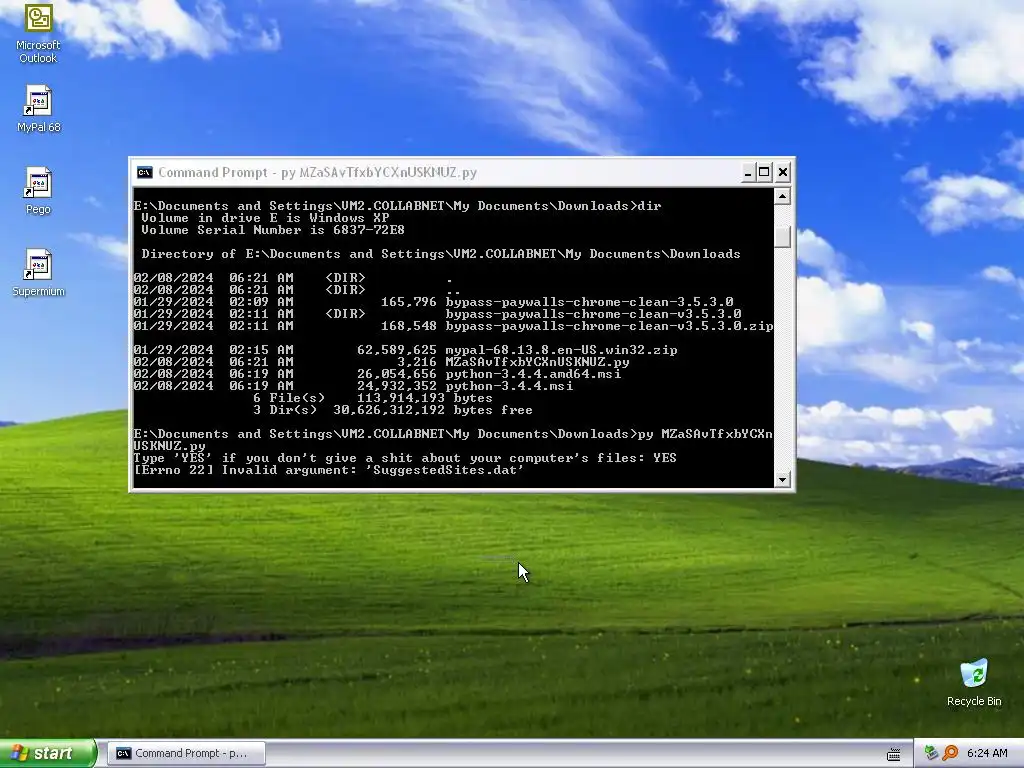Viewport: 1024px width, 768px height.
Task: Select the Pego desktop shortcut
Action: tap(38, 191)
